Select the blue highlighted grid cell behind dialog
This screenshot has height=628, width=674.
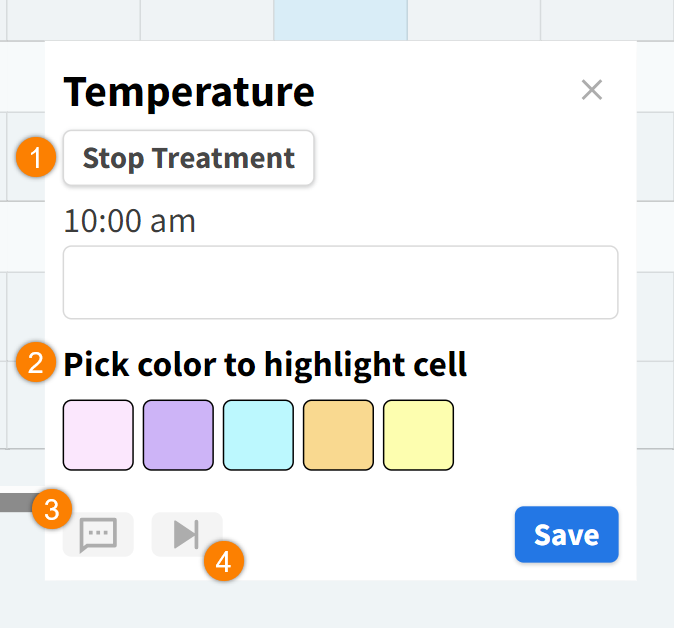[340, 19]
